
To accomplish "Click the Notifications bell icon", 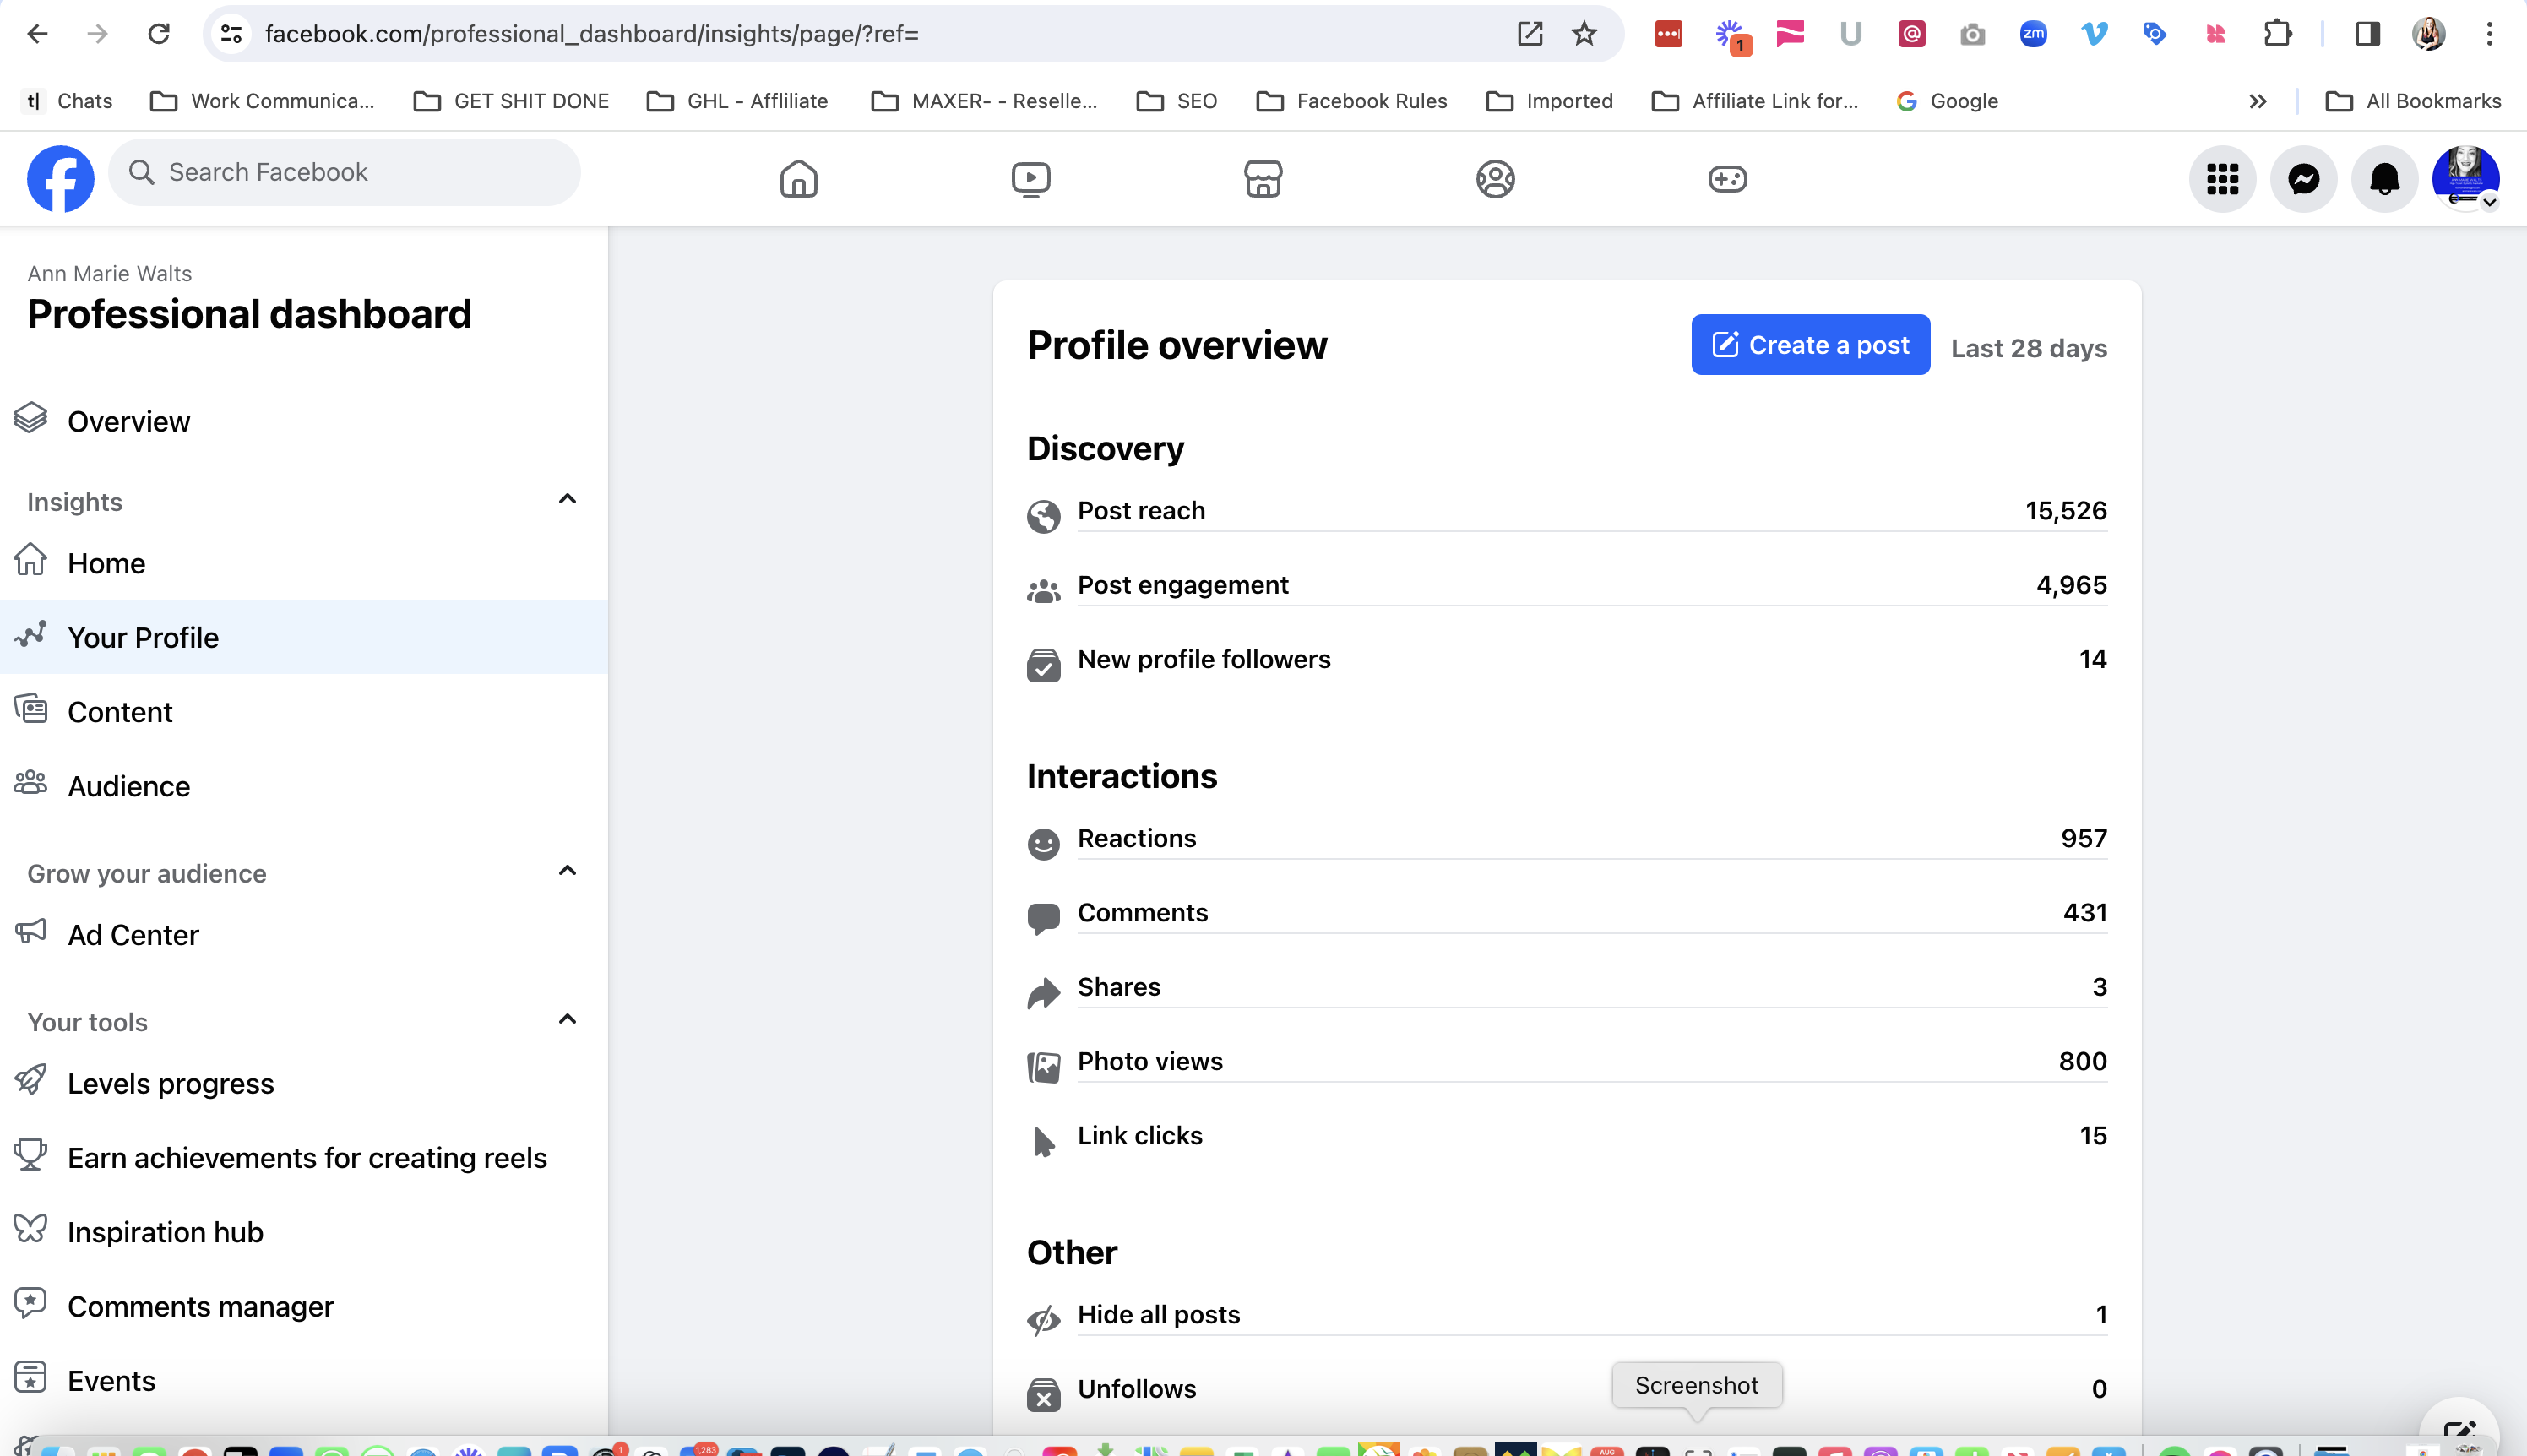I will 2383,177.
